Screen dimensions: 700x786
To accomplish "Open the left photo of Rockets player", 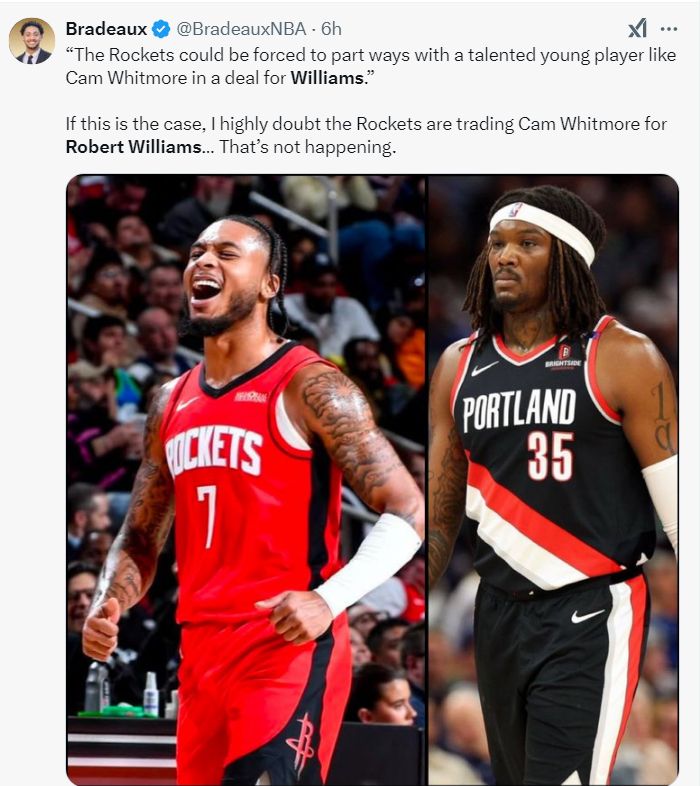I will 246,480.
